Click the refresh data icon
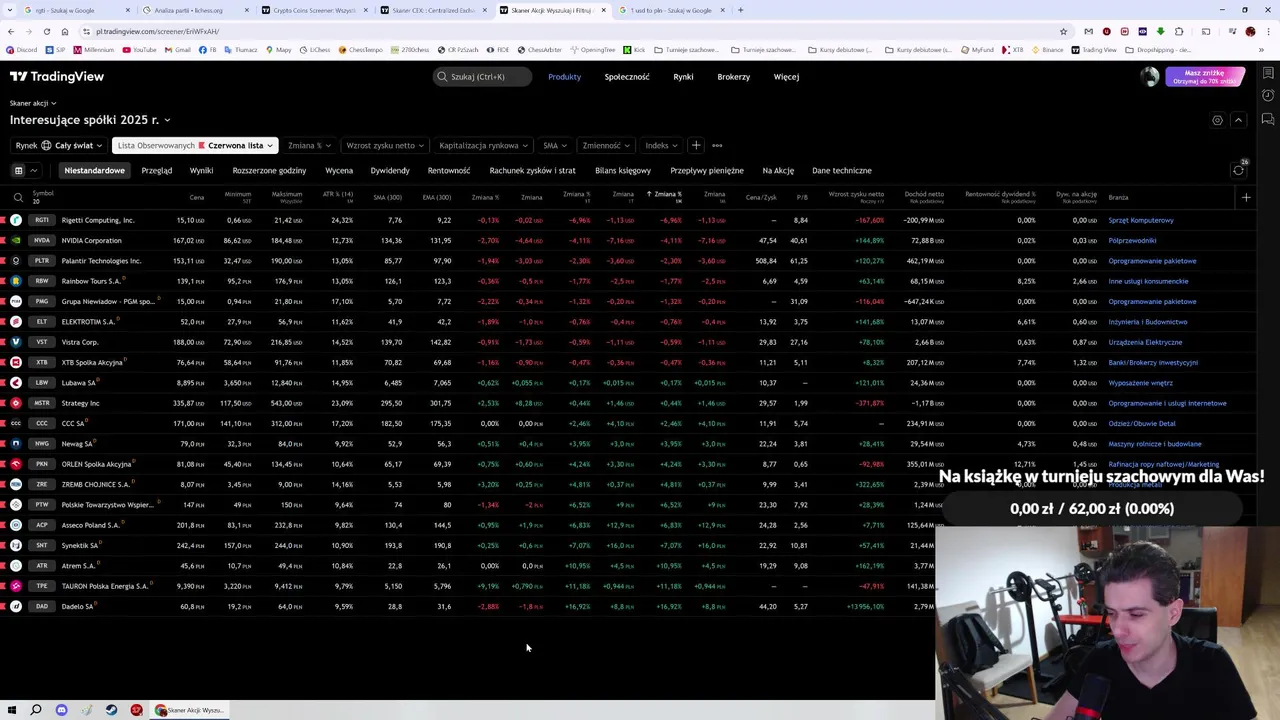The height and width of the screenshot is (720, 1280). (1238, 170)
